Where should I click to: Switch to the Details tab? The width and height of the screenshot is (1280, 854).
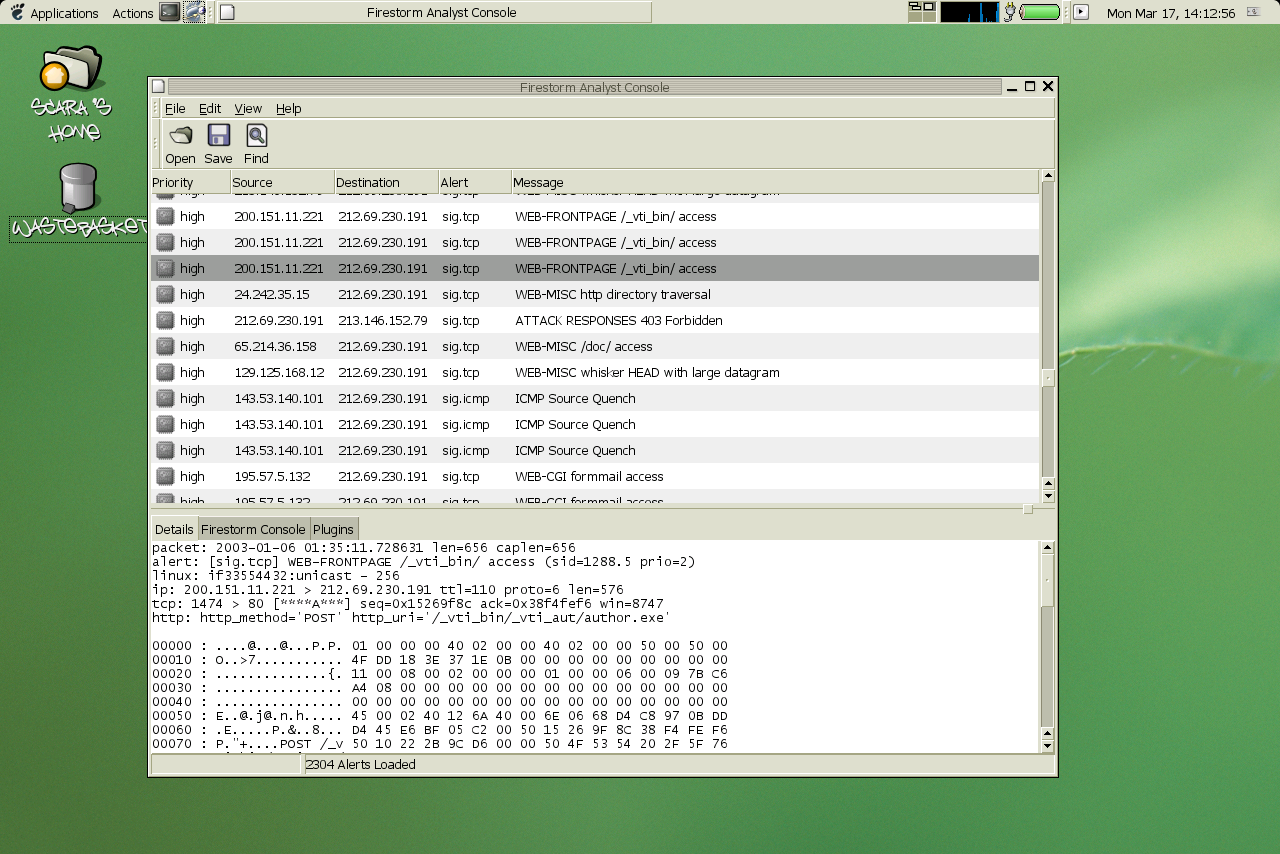point(174,529)
